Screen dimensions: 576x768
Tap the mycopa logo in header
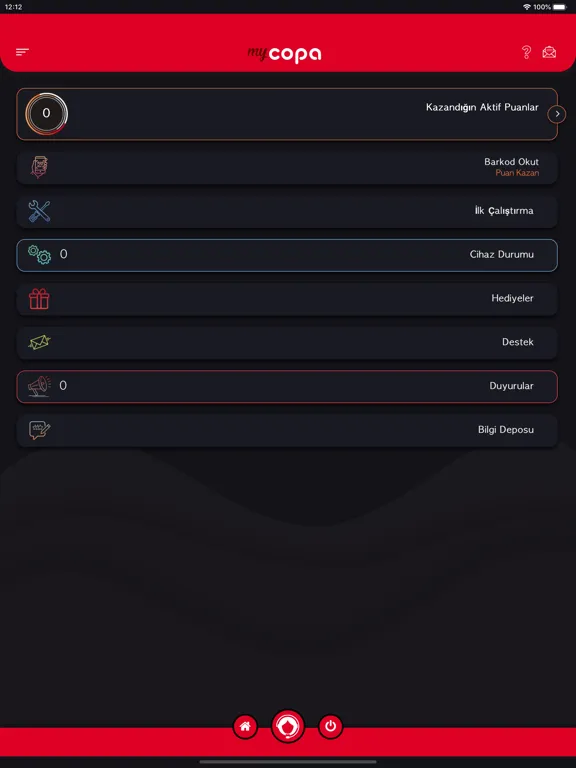(x=284, y=54)
